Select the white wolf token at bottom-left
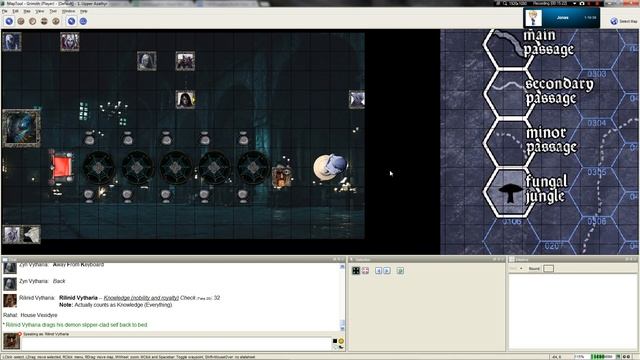The image size is (640, 360). (31, 235)
